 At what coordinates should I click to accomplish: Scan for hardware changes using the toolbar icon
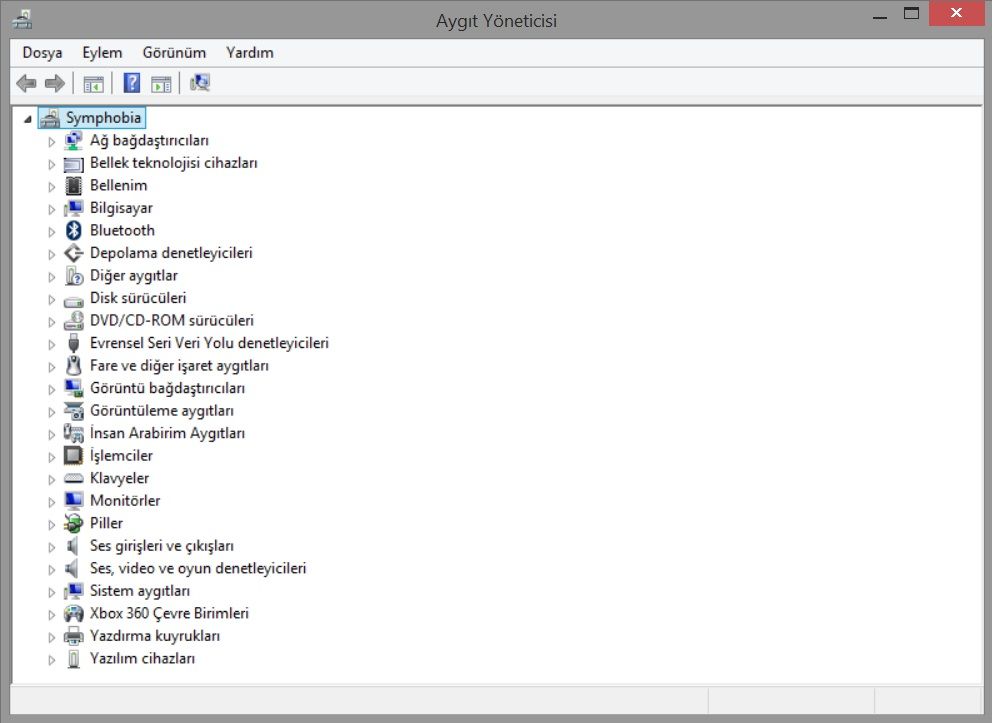[x=200, y=83]
